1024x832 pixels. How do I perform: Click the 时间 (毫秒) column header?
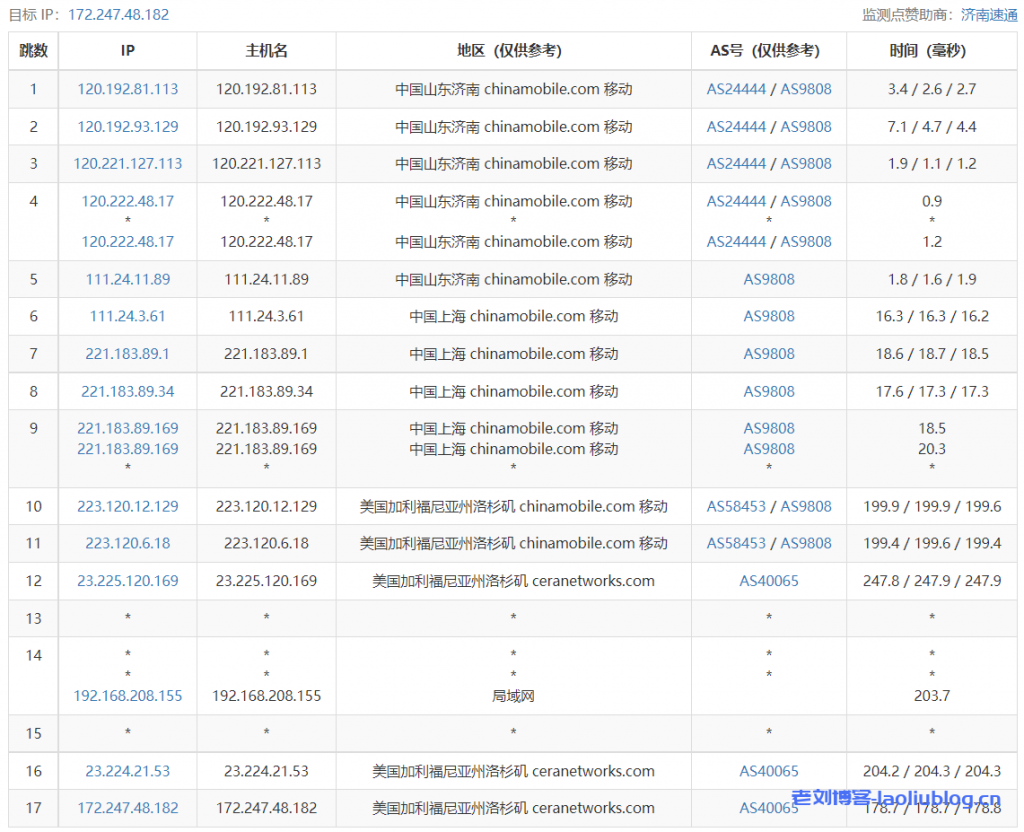[931, 51]
